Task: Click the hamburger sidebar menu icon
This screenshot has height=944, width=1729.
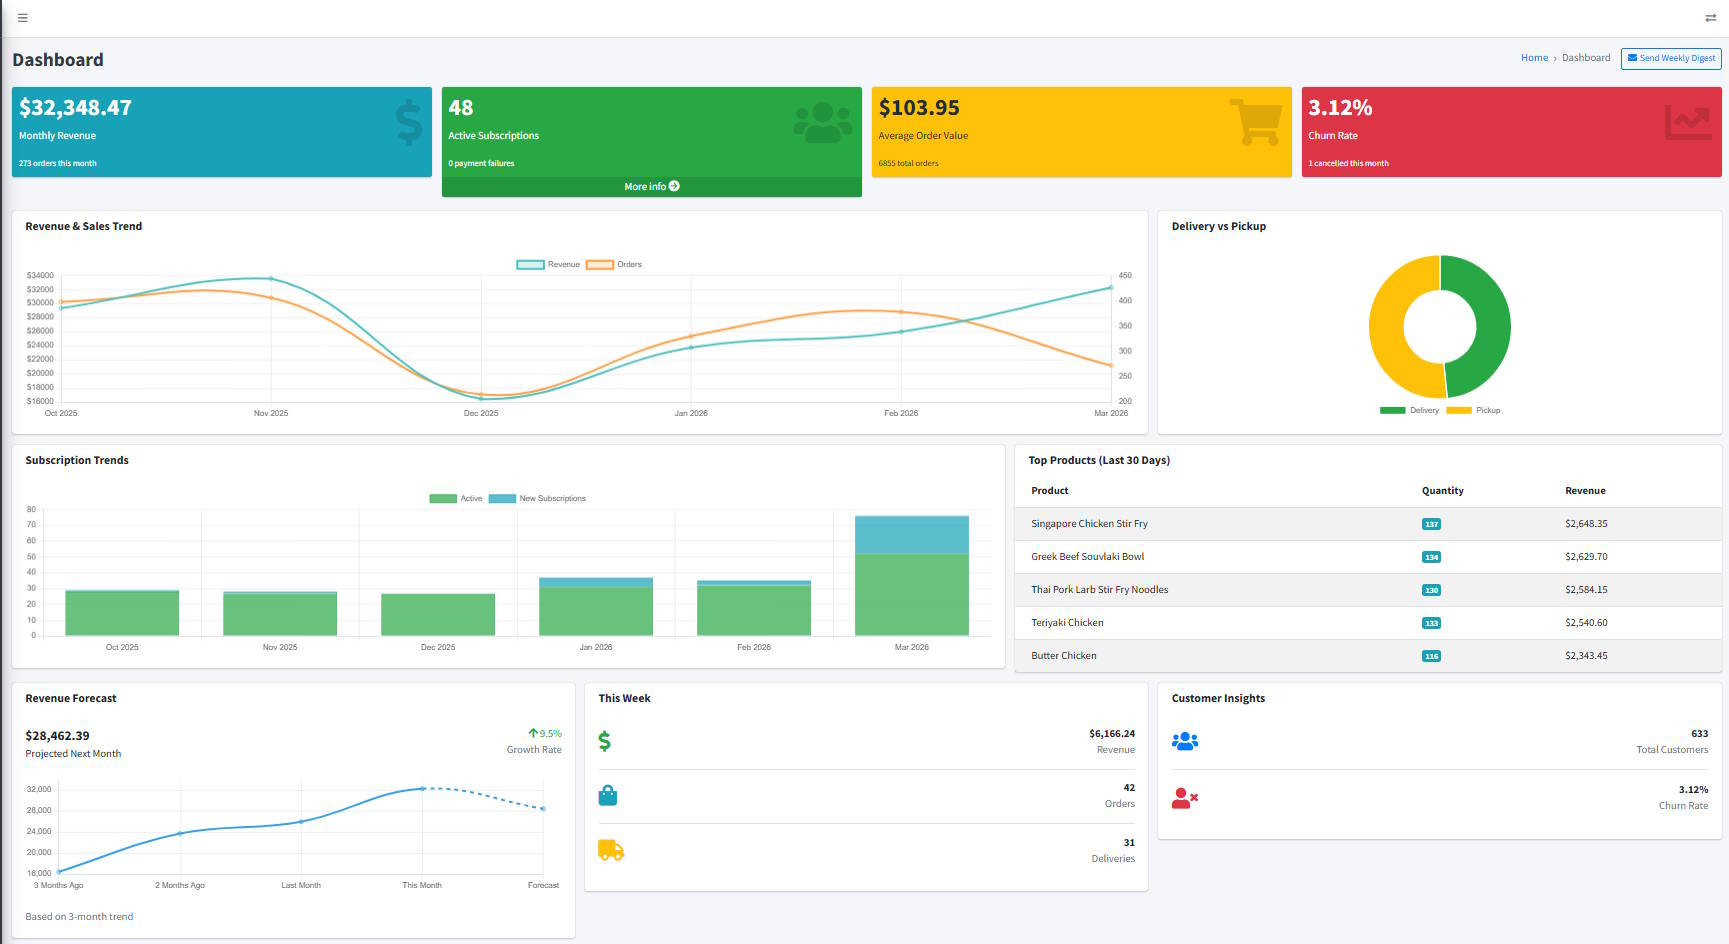Action: point(22,18)
